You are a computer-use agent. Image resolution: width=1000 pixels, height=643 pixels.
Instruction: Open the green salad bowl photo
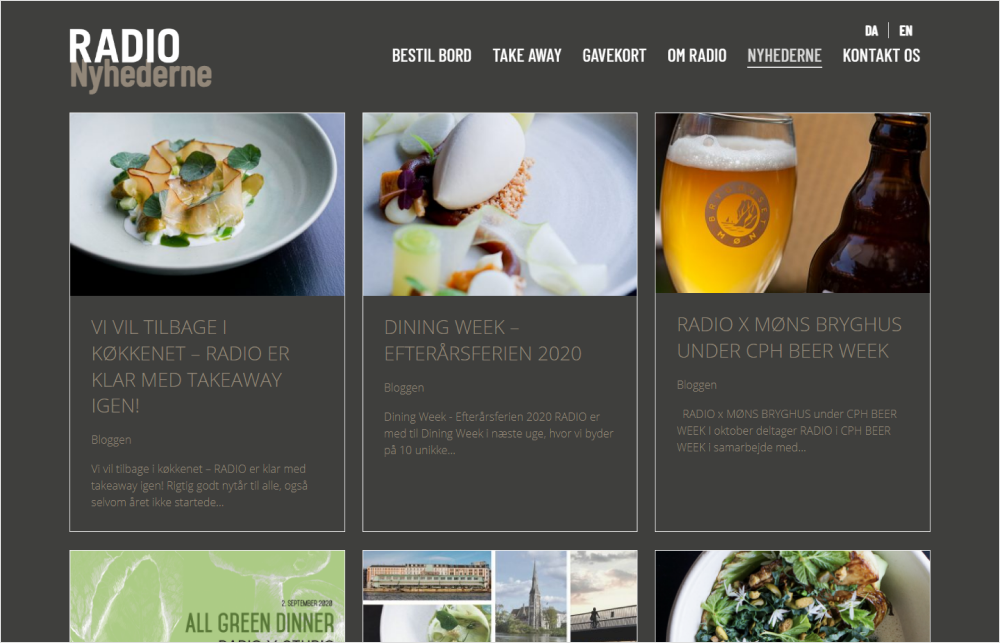[x=793, y=596]
